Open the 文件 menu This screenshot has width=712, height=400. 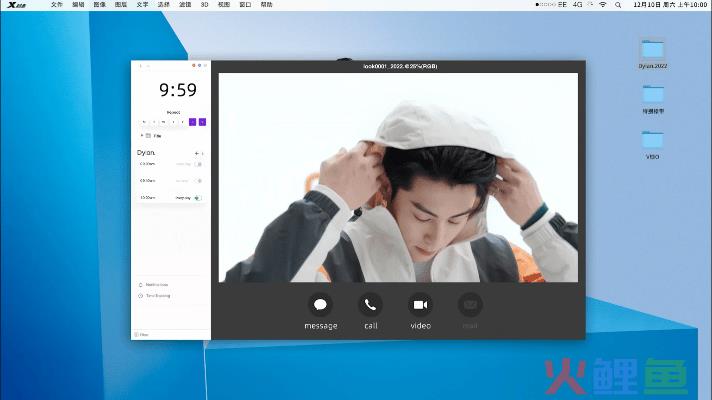click(57, 5)
